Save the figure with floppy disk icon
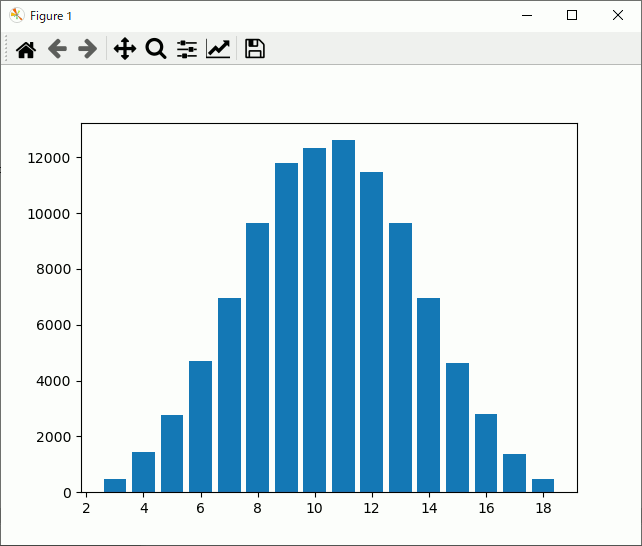The height and width of the screenshot is (546, 642). tap(255, 49)
